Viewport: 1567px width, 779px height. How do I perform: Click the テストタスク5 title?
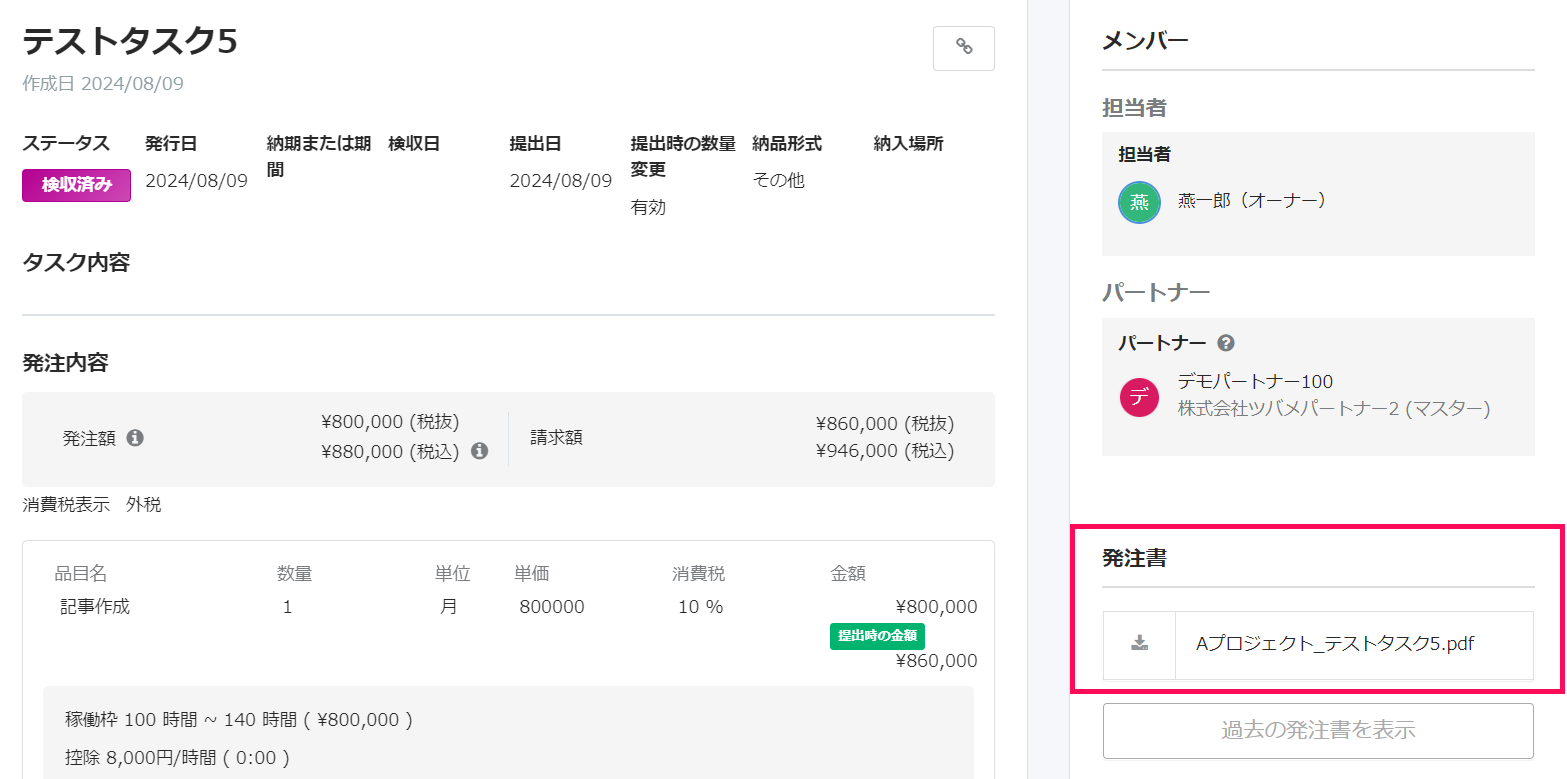[x=130, y=40]
